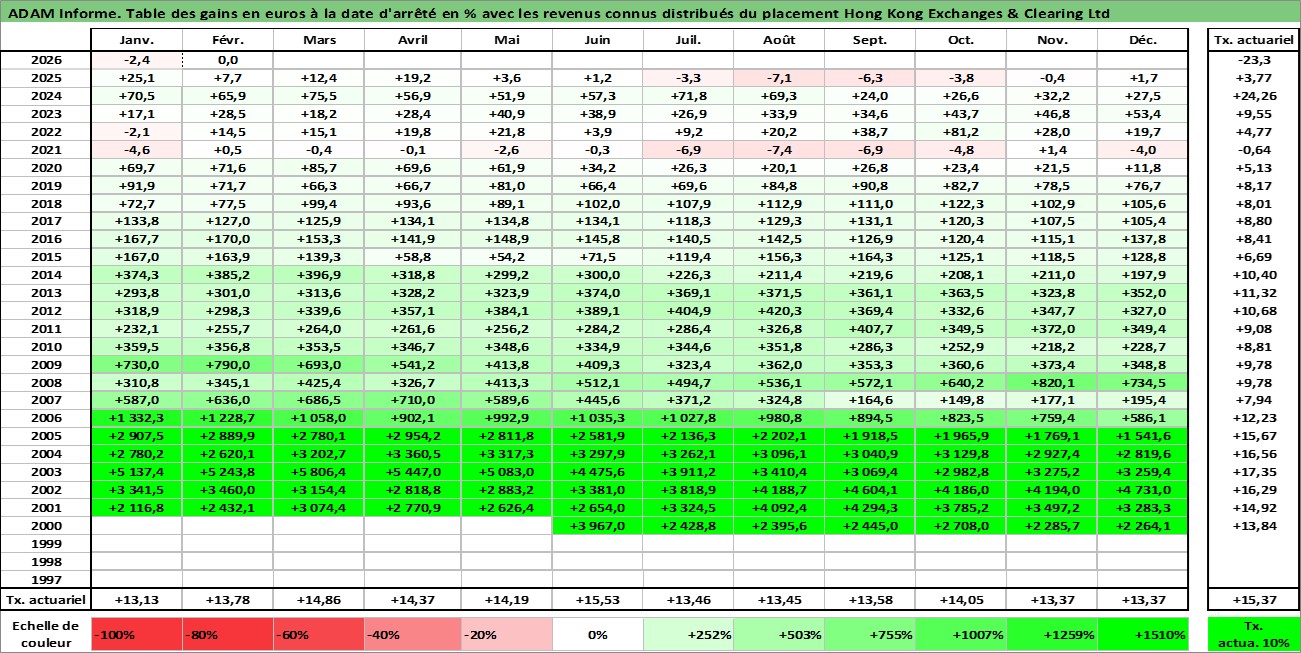Select the -7,1 cell for Août 2025
The width and height of the screenshot is (1301, 653).
(779, 78)
